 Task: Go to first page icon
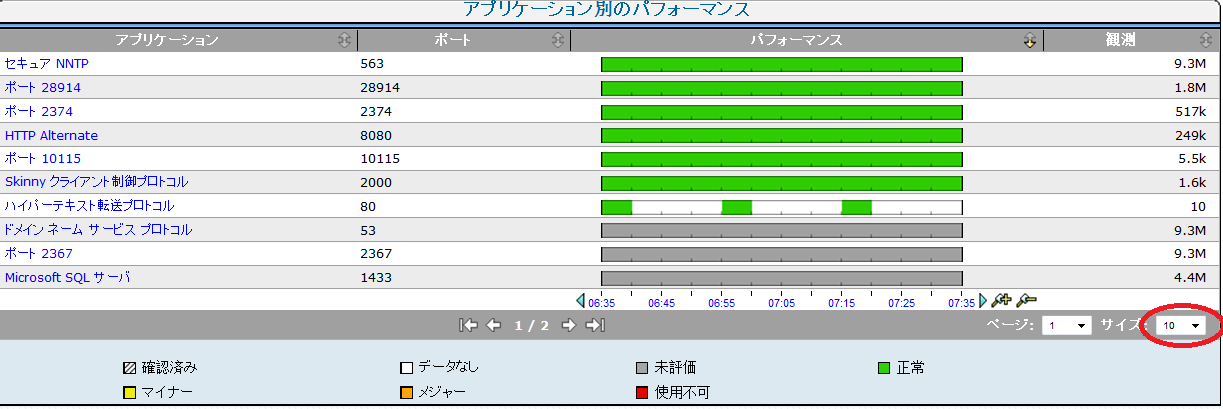(x=468, y=325)
